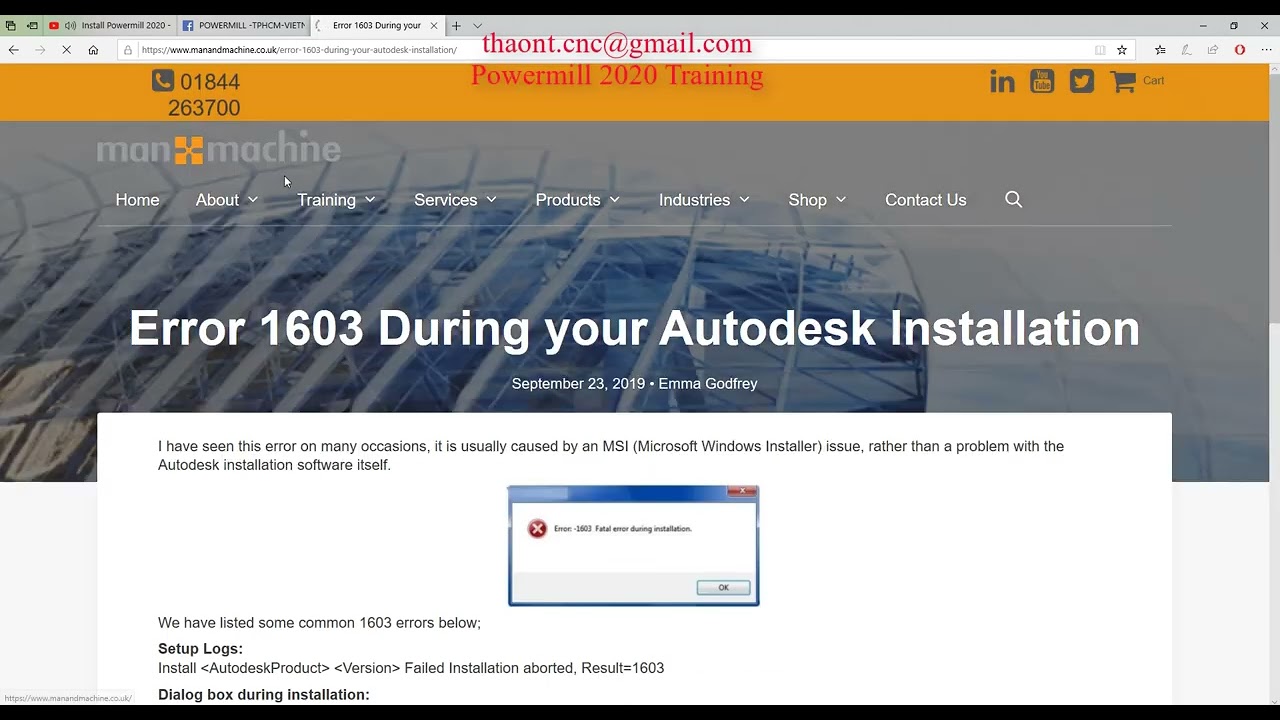Open the tabs you've set aside

pyautogui.click(x=11, y=25)
